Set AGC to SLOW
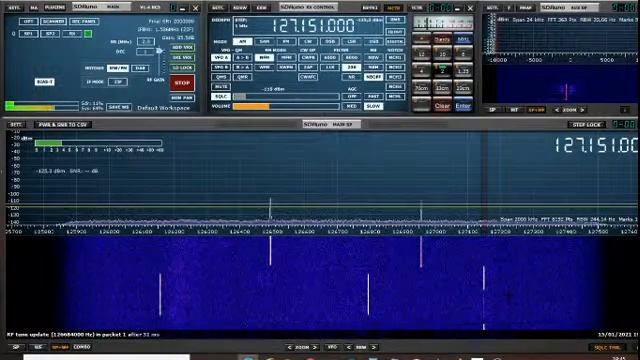The width and height of the screenshot is (640, 360). pos(373,107)
